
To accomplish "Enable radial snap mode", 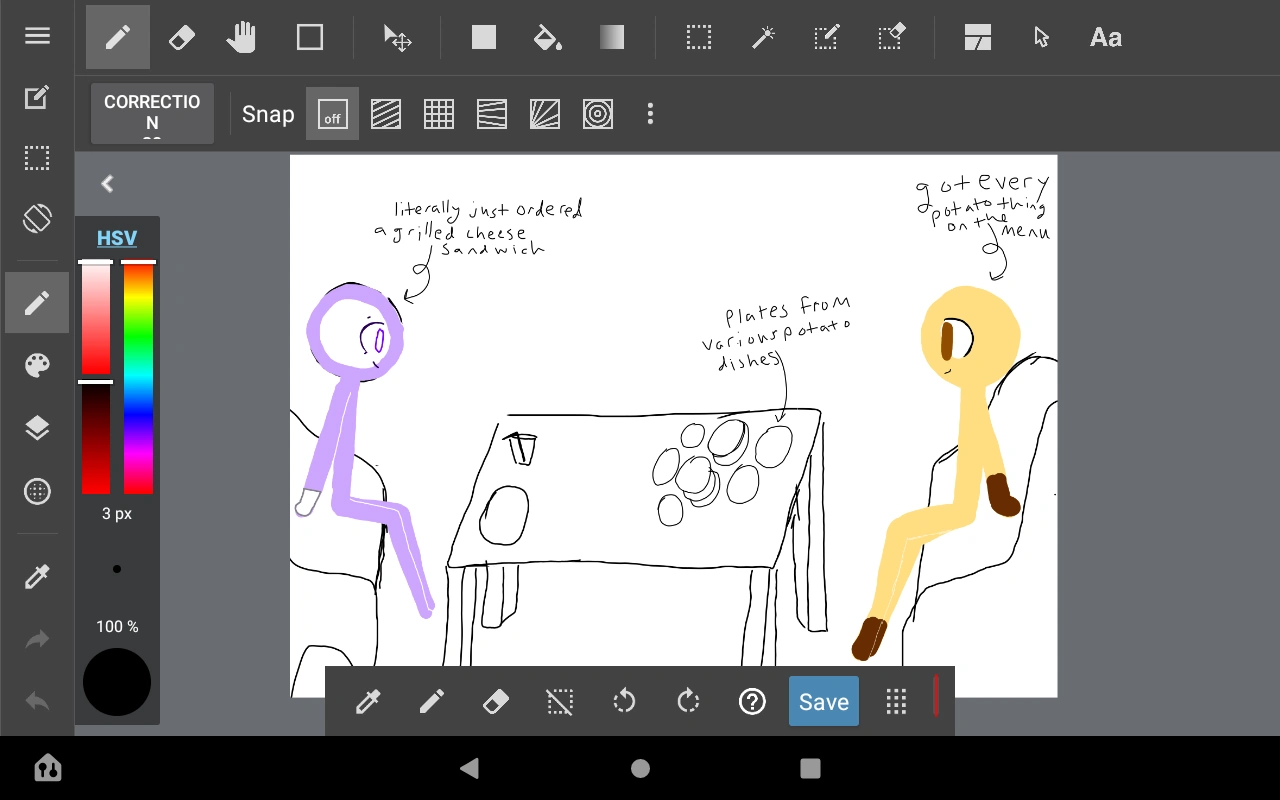I will 598,113.
